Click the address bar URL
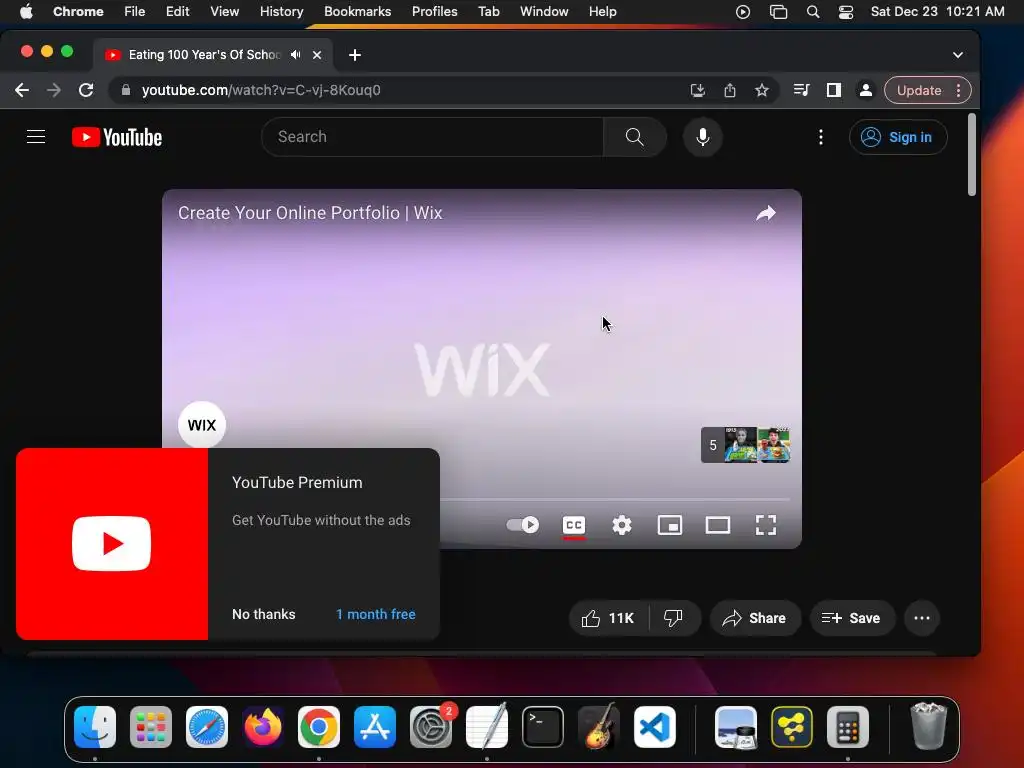1024x768 pixels. (x=261, y=90)
